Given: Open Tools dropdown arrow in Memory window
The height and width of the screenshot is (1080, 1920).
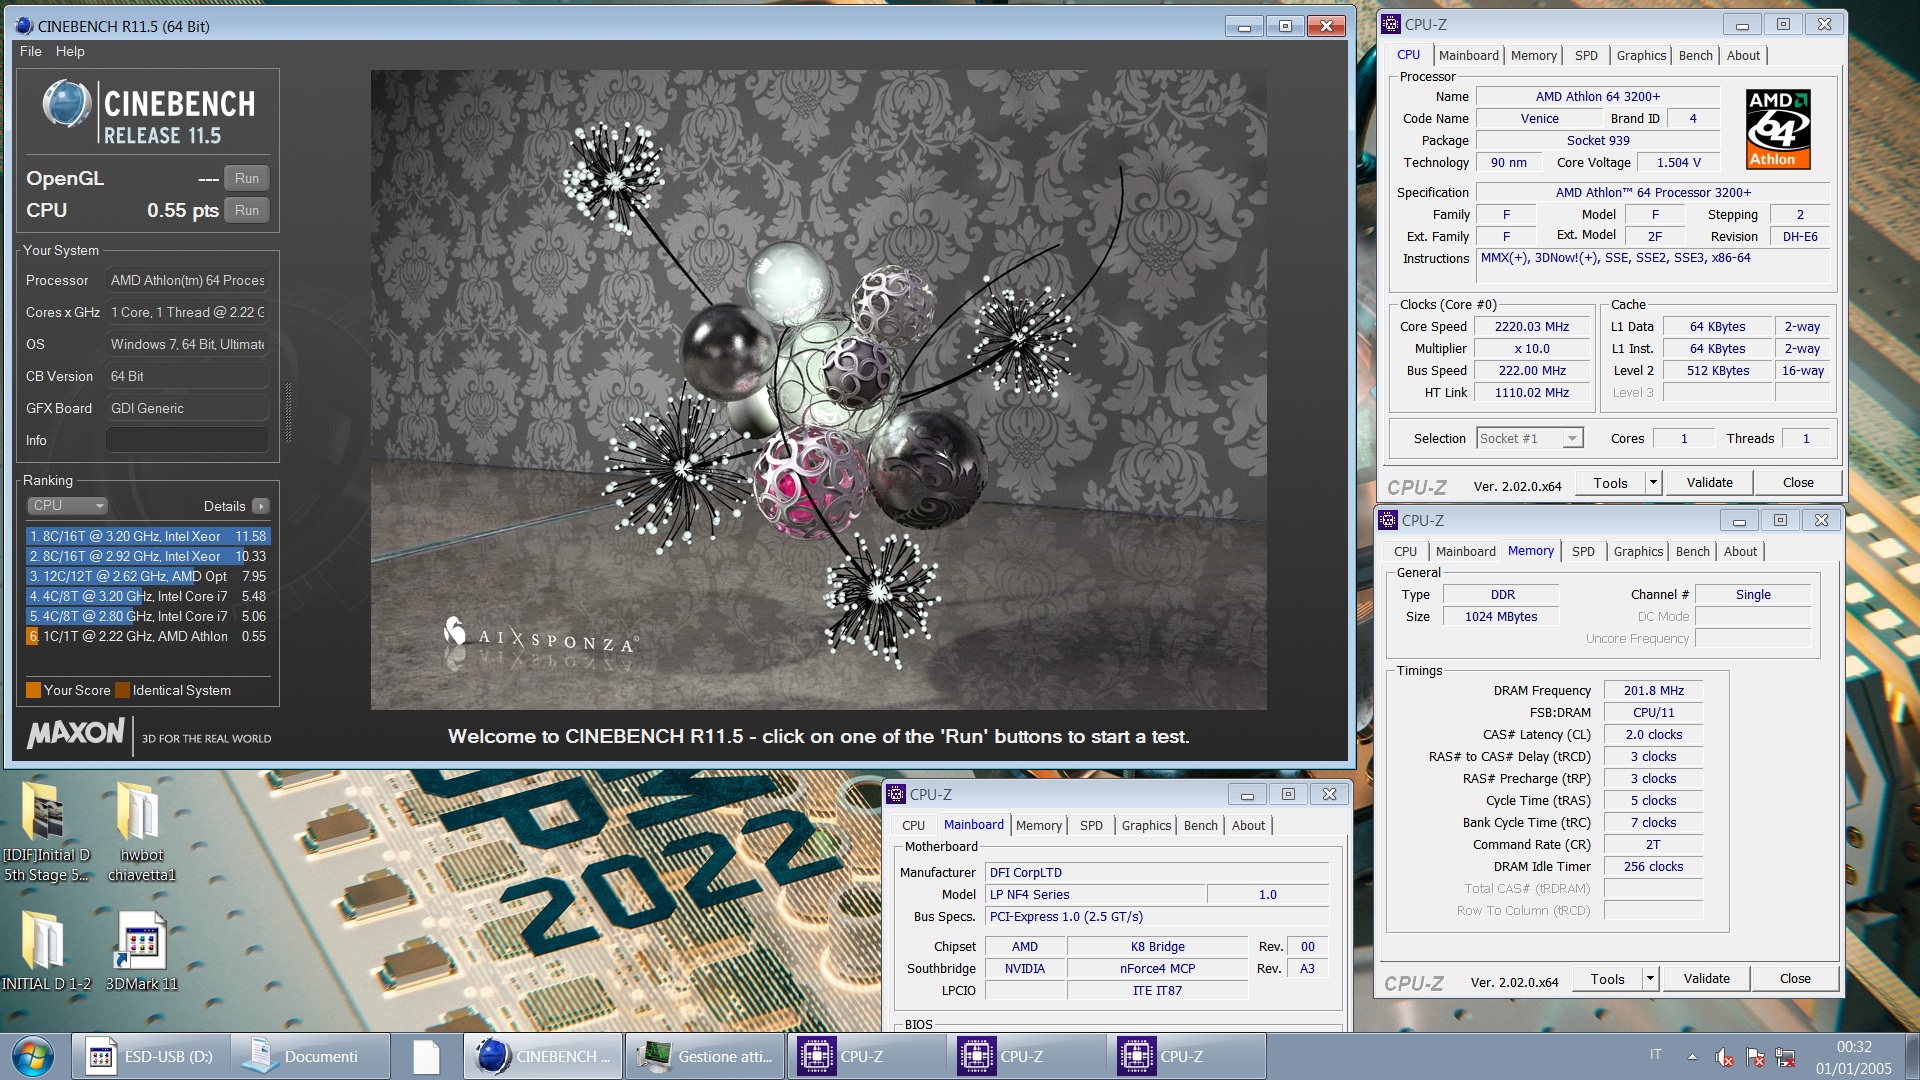Looking at the screenshot, I should click(1650, 979).
